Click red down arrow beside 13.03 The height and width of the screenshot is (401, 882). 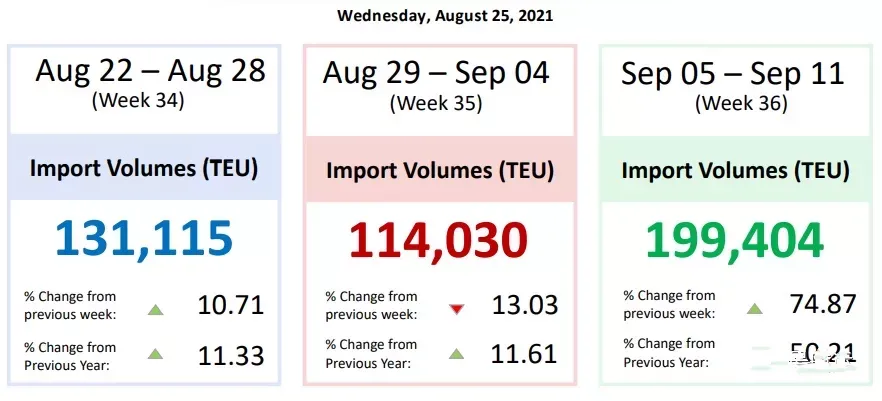tap(457, 308)
